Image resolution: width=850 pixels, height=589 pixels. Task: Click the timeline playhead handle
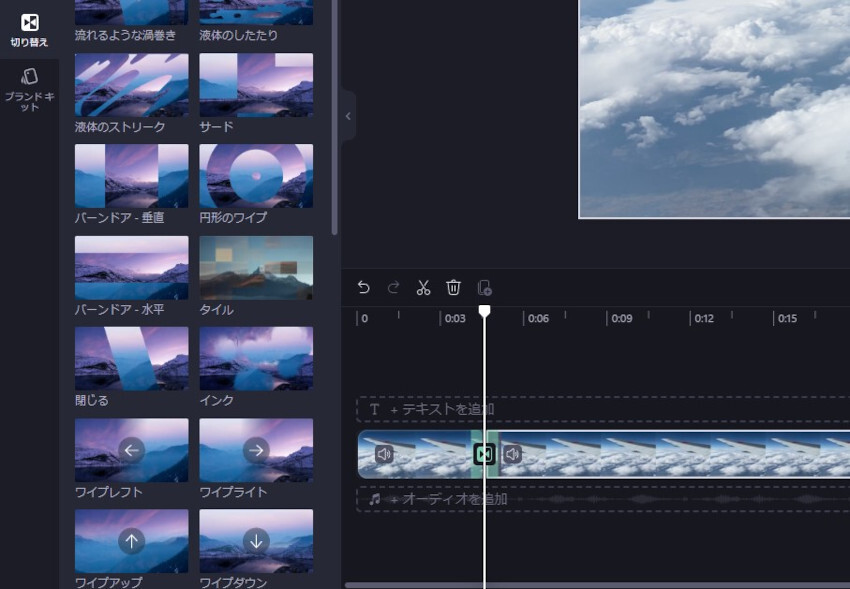click(x=484, y=312)
